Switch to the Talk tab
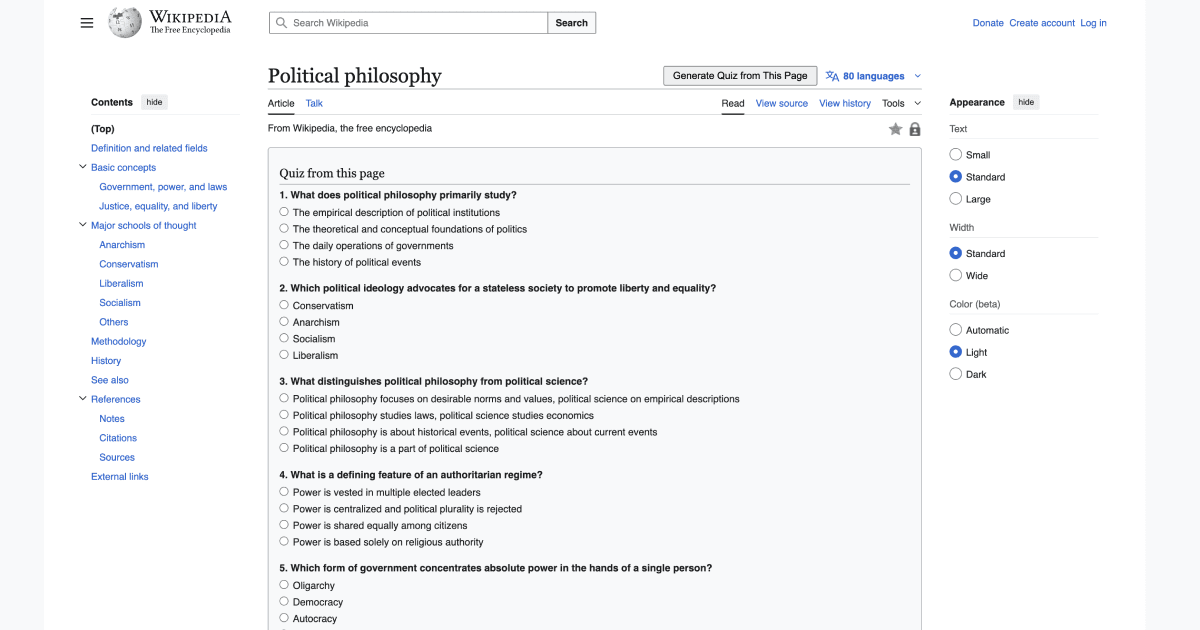The image size is (1200, 630). point(313,103)
